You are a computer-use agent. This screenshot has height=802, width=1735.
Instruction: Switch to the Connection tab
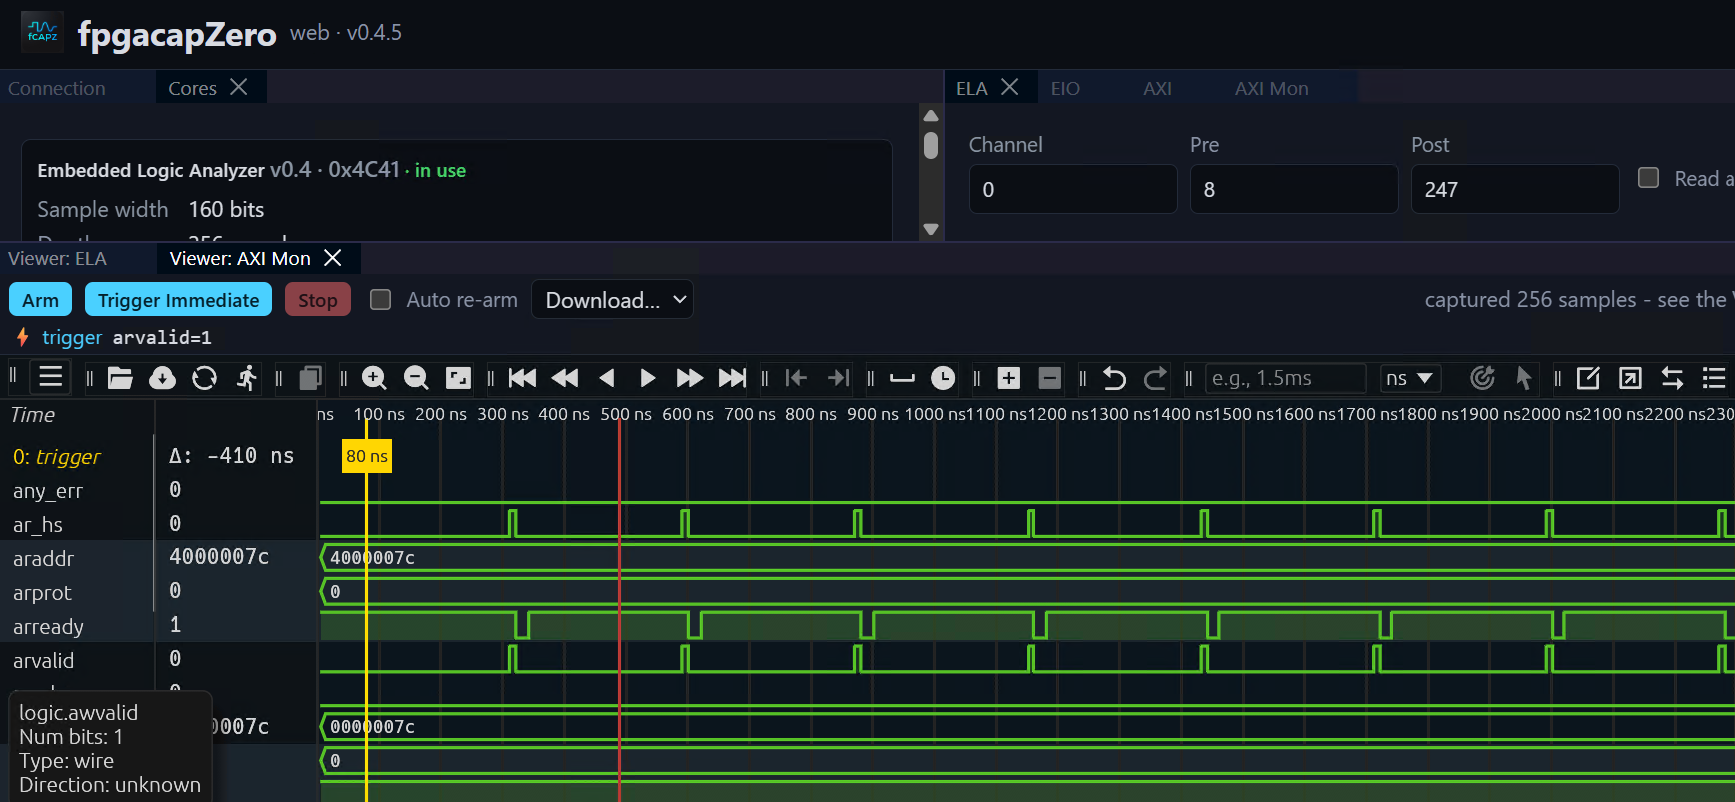point(57,88)
